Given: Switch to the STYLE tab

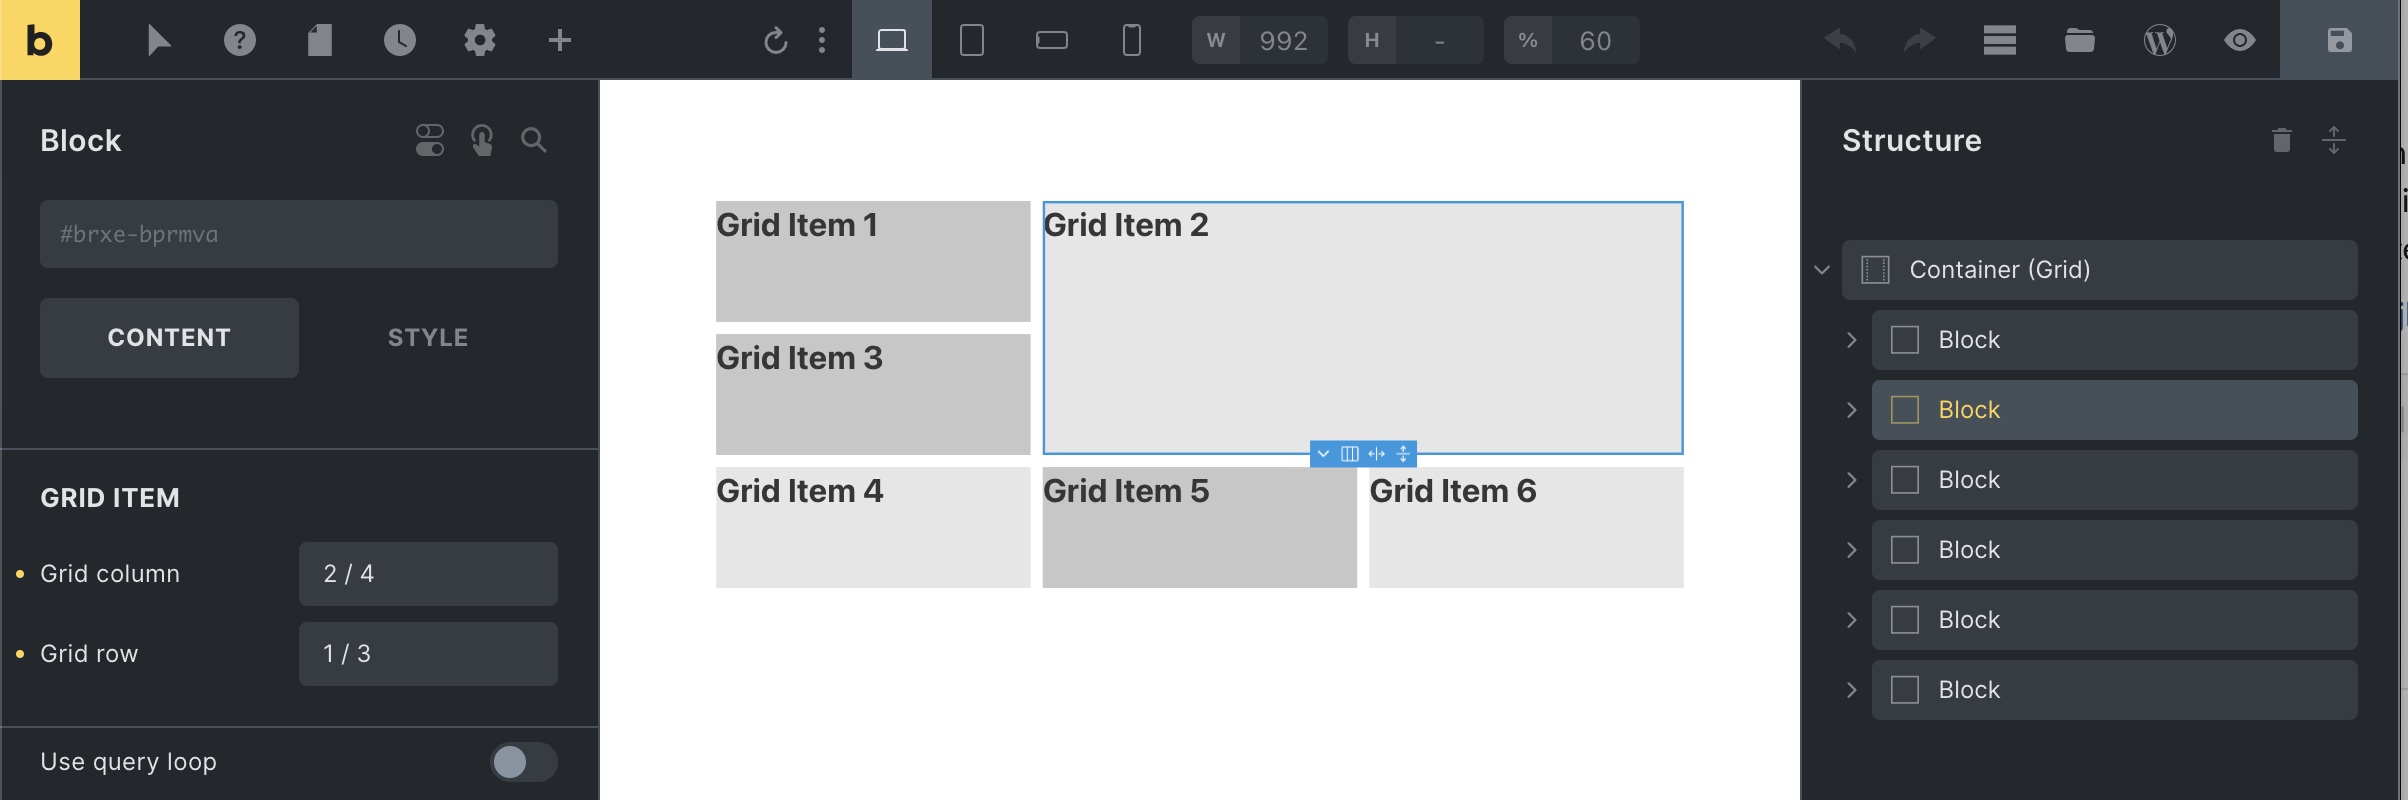Looking at the screenshot, I should 428,338.
